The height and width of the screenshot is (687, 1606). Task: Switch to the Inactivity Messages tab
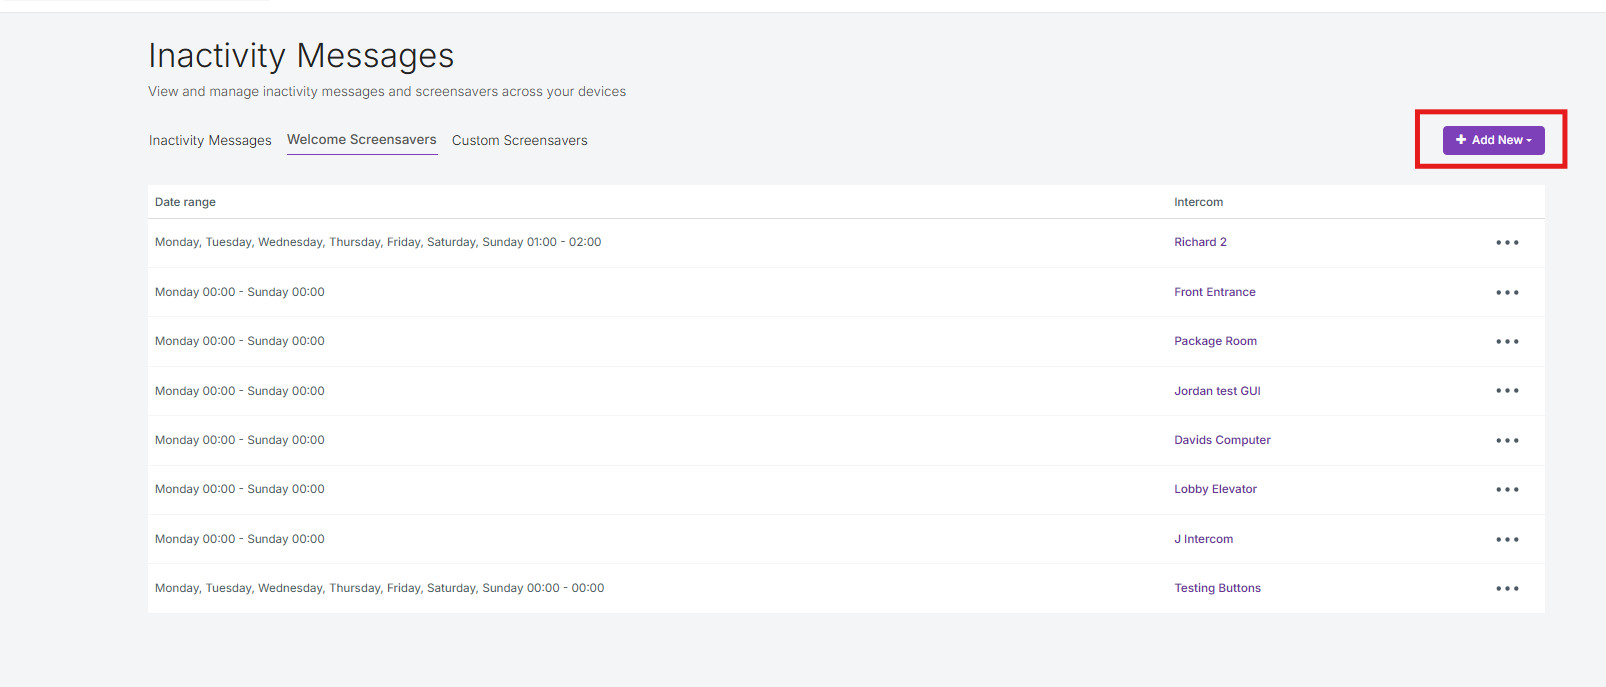pyautogui.click(x=210, y=141)
